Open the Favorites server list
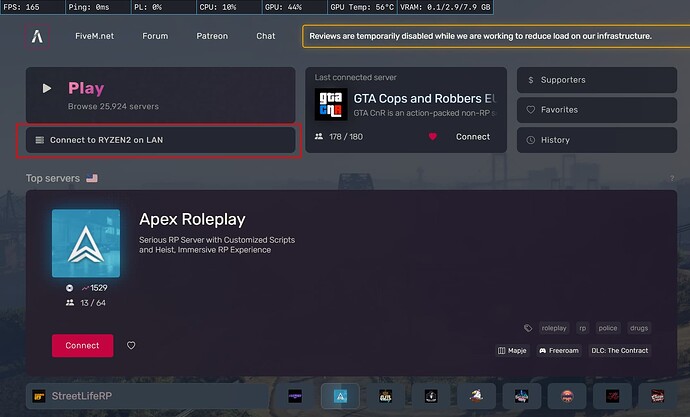 [x=595, y=110]
